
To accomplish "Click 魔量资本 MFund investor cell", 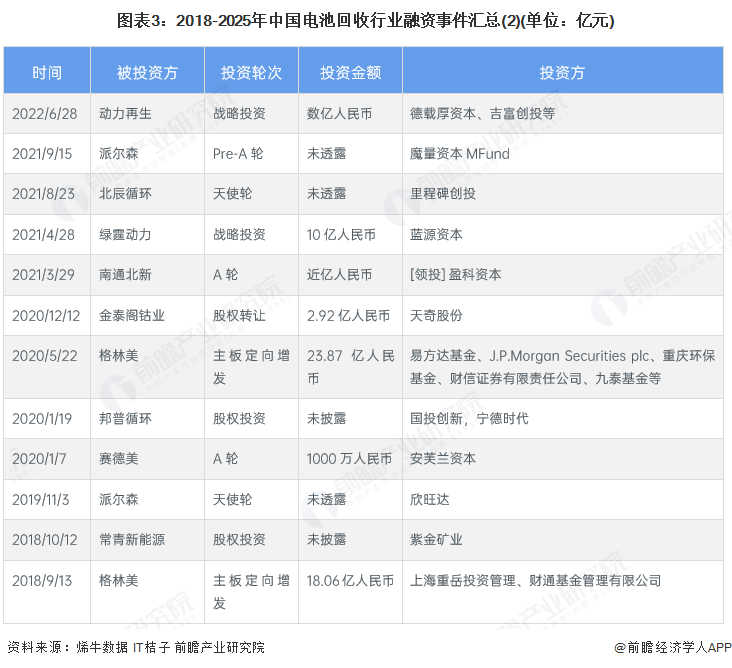I will [563, 154].
